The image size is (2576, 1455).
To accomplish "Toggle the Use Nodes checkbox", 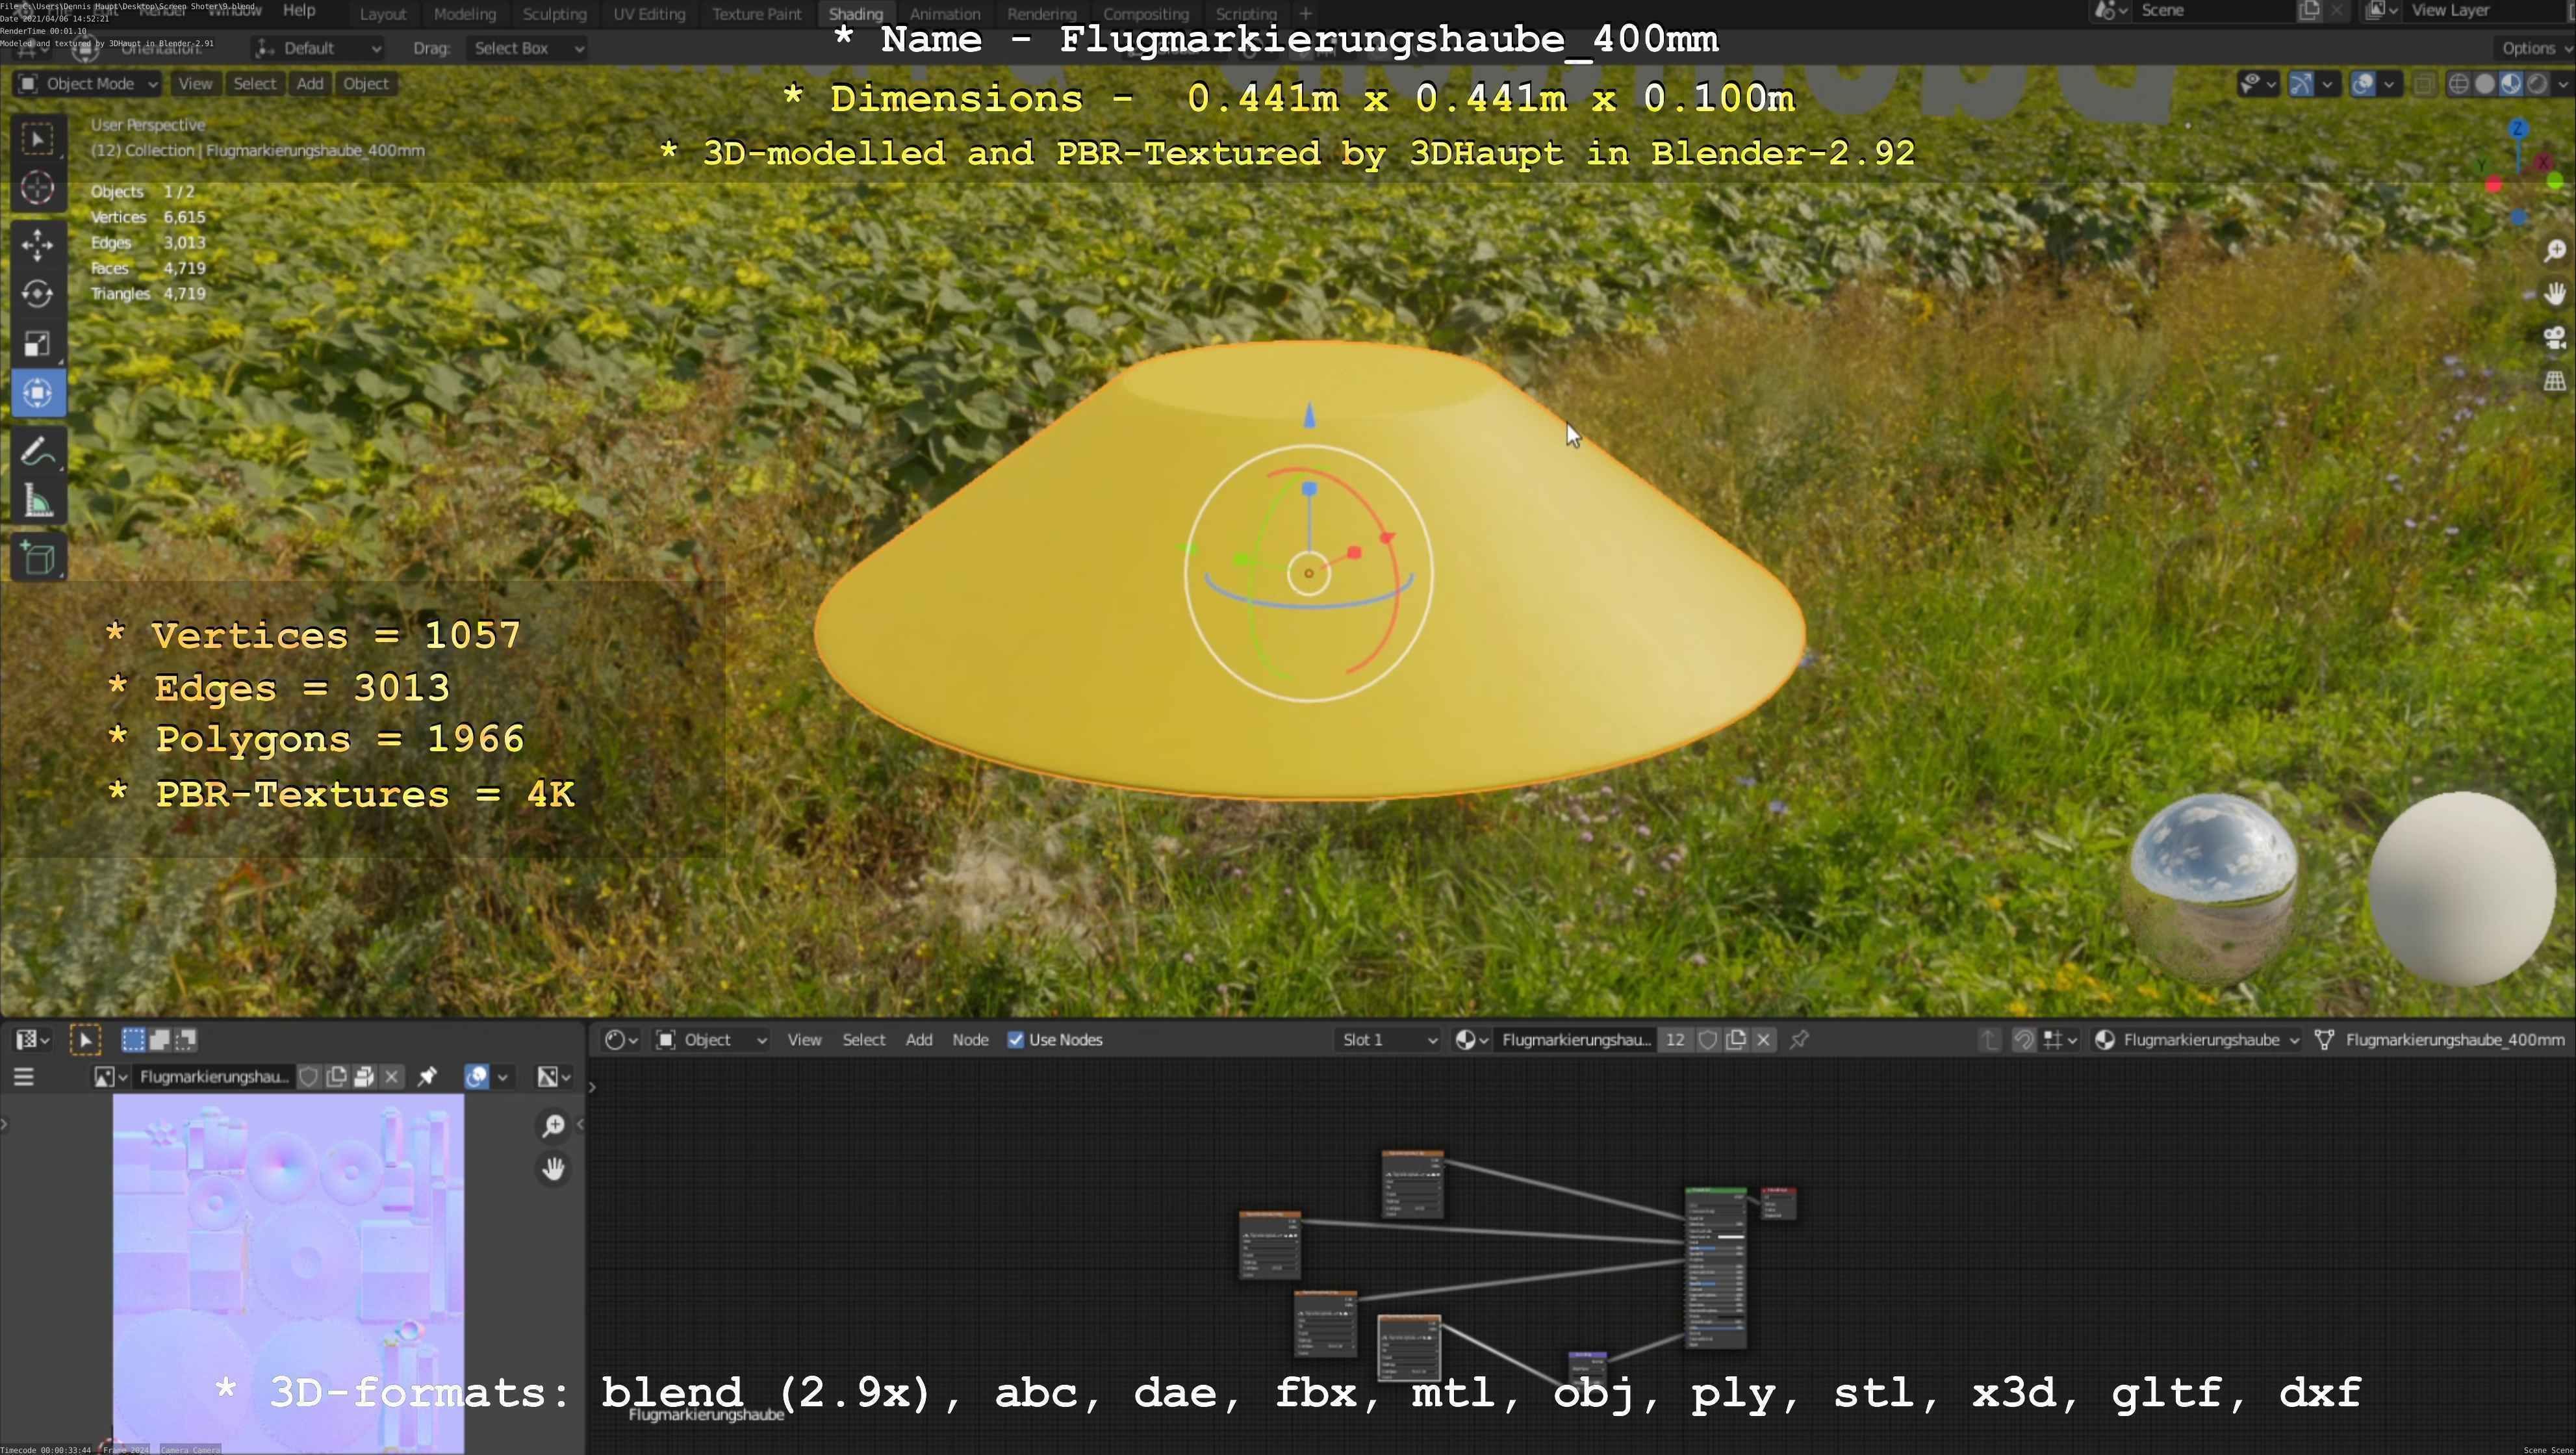I will tap(1015, 1040).
